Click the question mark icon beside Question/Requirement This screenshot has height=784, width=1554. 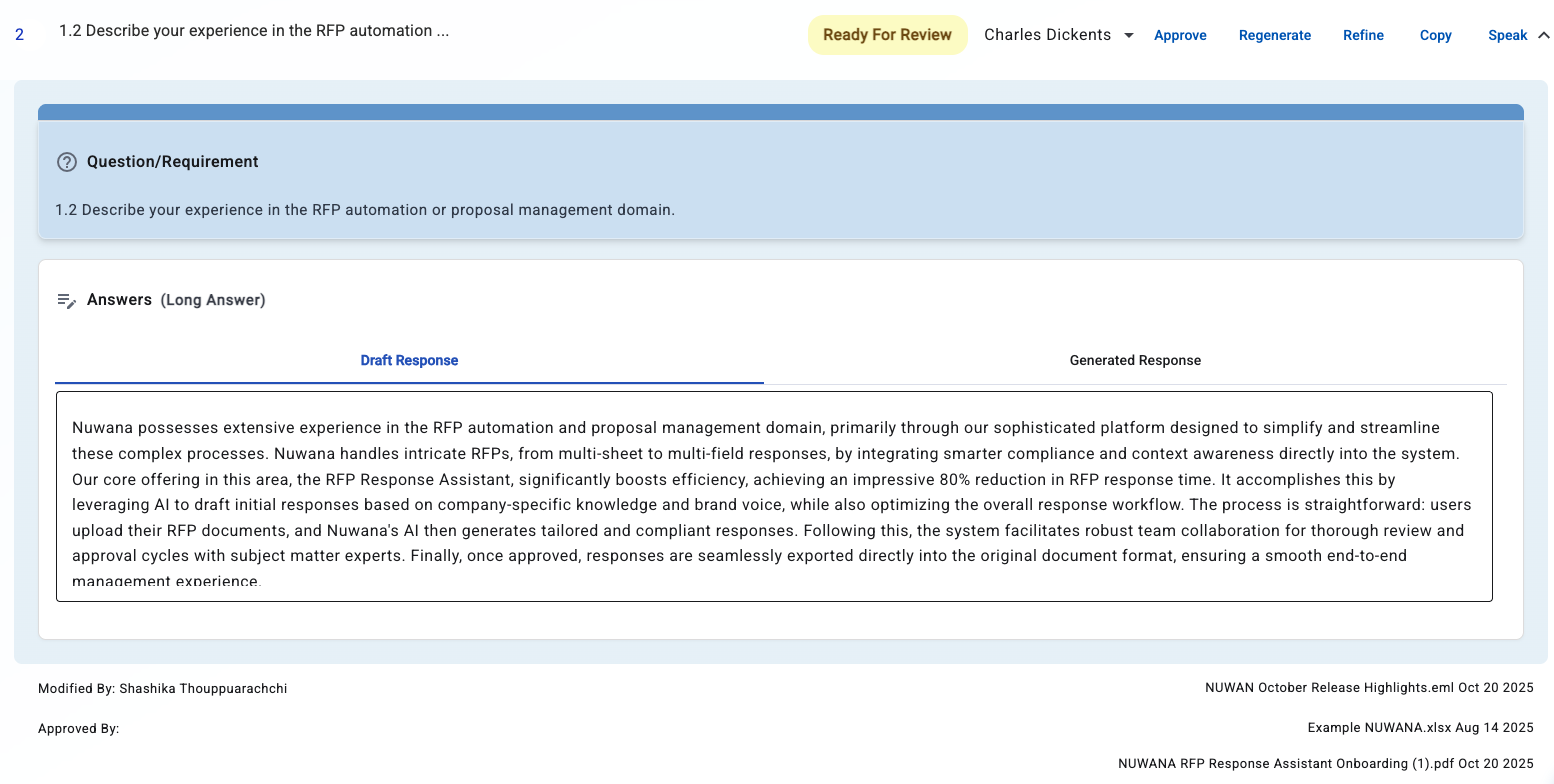67,162
